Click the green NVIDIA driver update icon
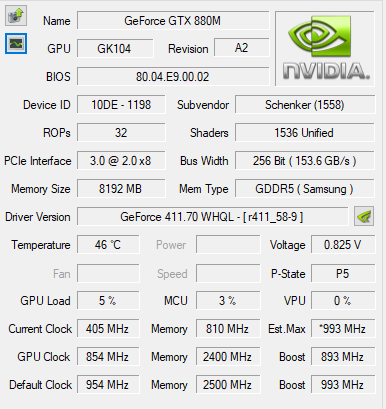This screenshot has width=386, height=409. tap(364, 216)
